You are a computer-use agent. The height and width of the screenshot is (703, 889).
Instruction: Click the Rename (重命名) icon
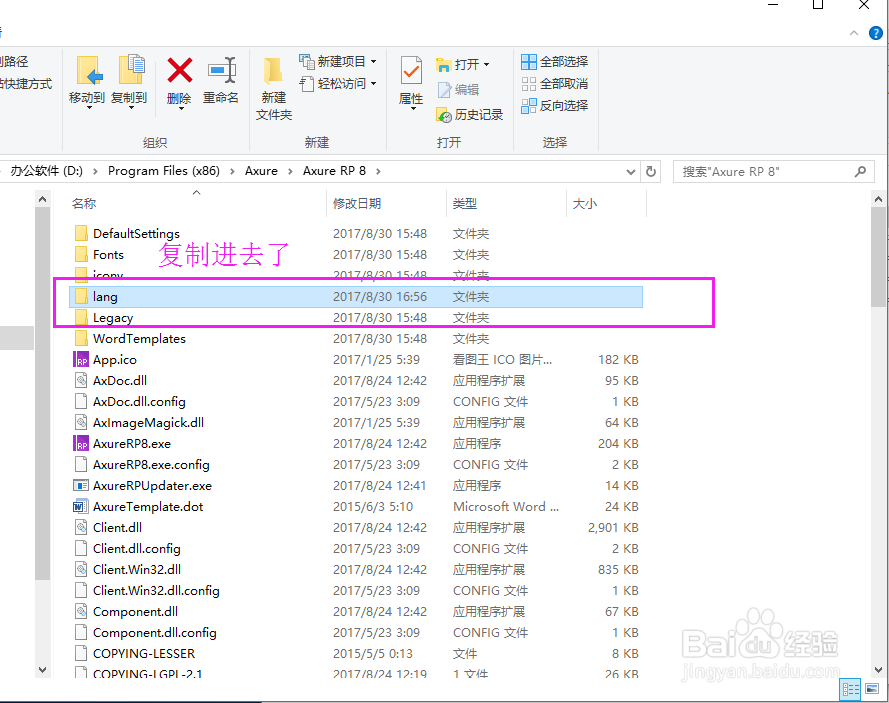tap(222, 70)
